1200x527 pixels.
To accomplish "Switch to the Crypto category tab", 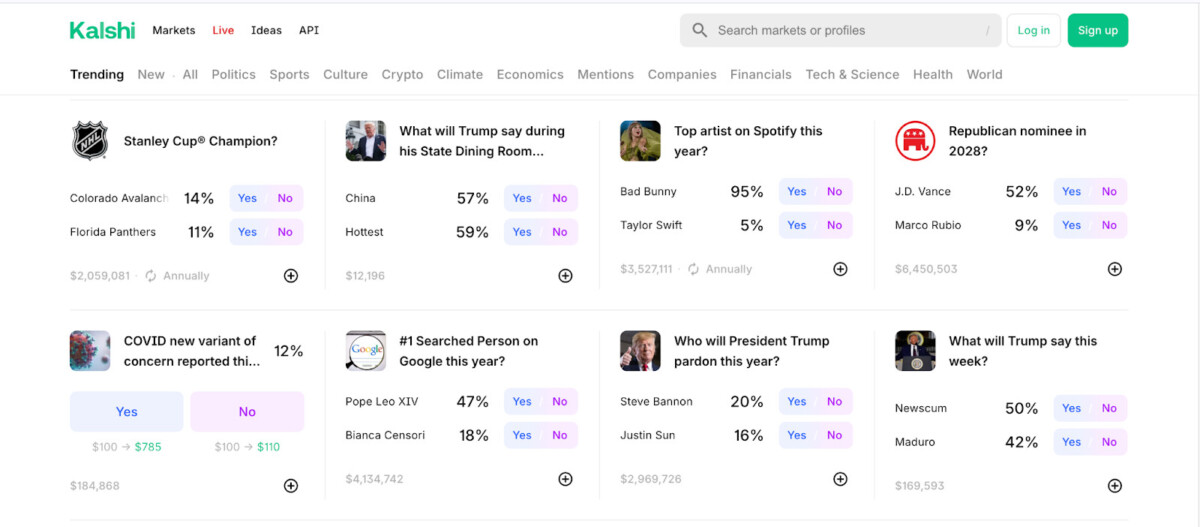I will click(x=402, y=74).
